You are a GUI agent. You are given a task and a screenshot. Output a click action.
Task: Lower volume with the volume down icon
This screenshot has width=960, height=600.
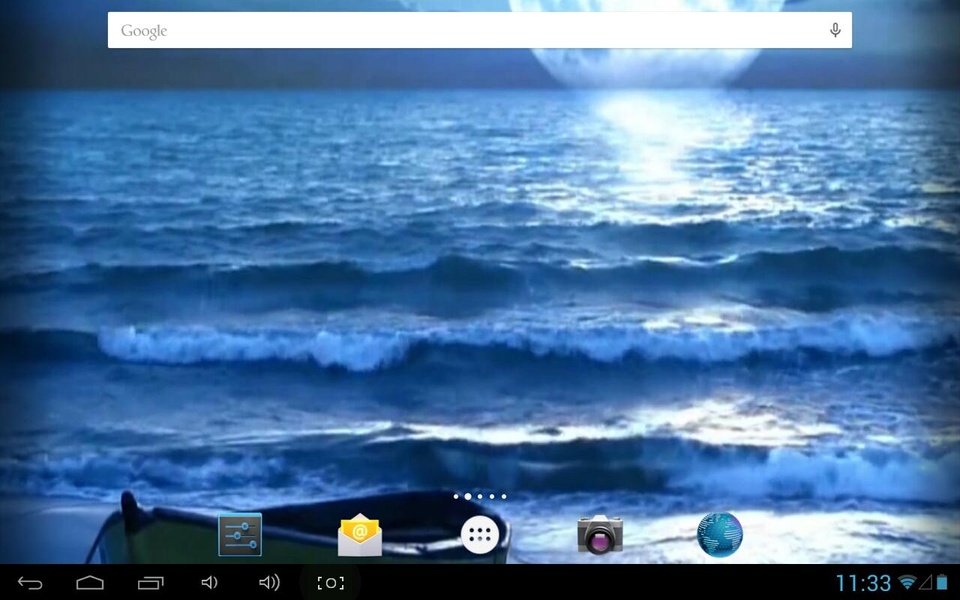[209, 583]
